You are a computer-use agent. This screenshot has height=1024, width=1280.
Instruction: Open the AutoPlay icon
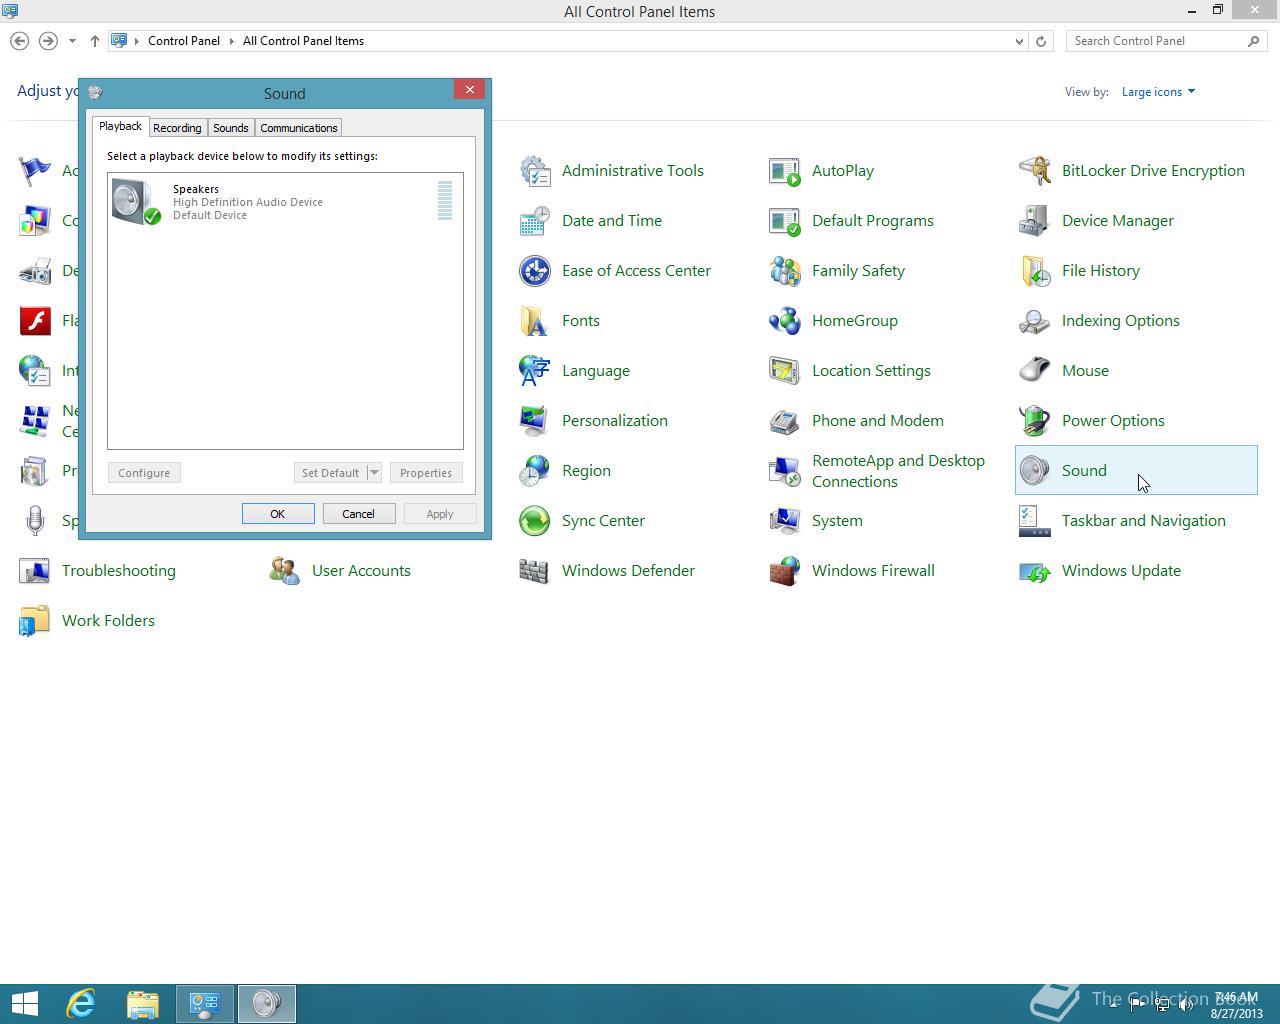tap(785, 171)
